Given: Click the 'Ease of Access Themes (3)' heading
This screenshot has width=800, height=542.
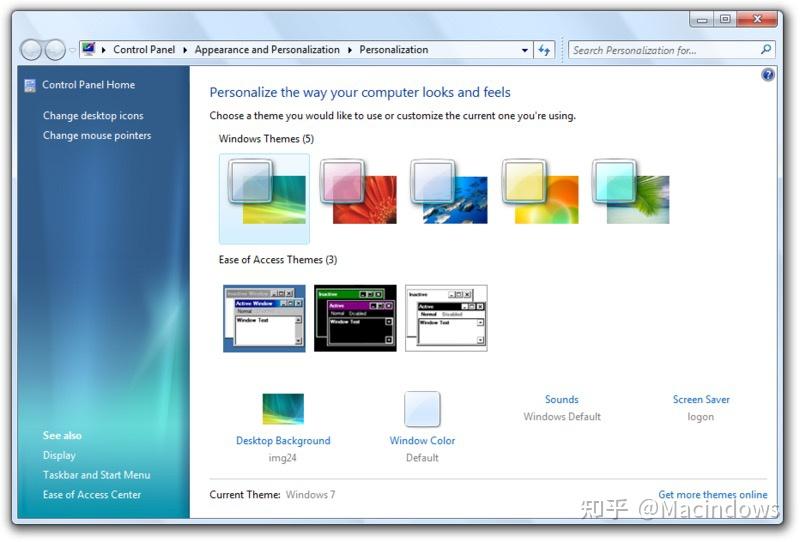Looking at the screenshot, I should 278,260.
